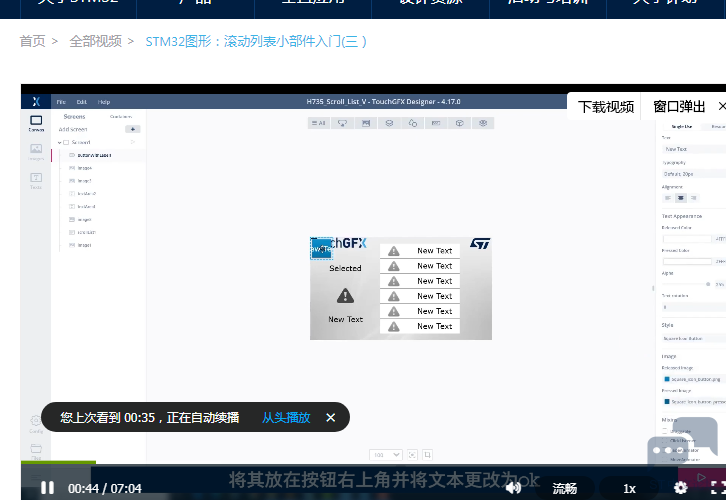
Task: Click the fit-to-screen icon beside the zoom dropdown
Action: pos(412,455)
